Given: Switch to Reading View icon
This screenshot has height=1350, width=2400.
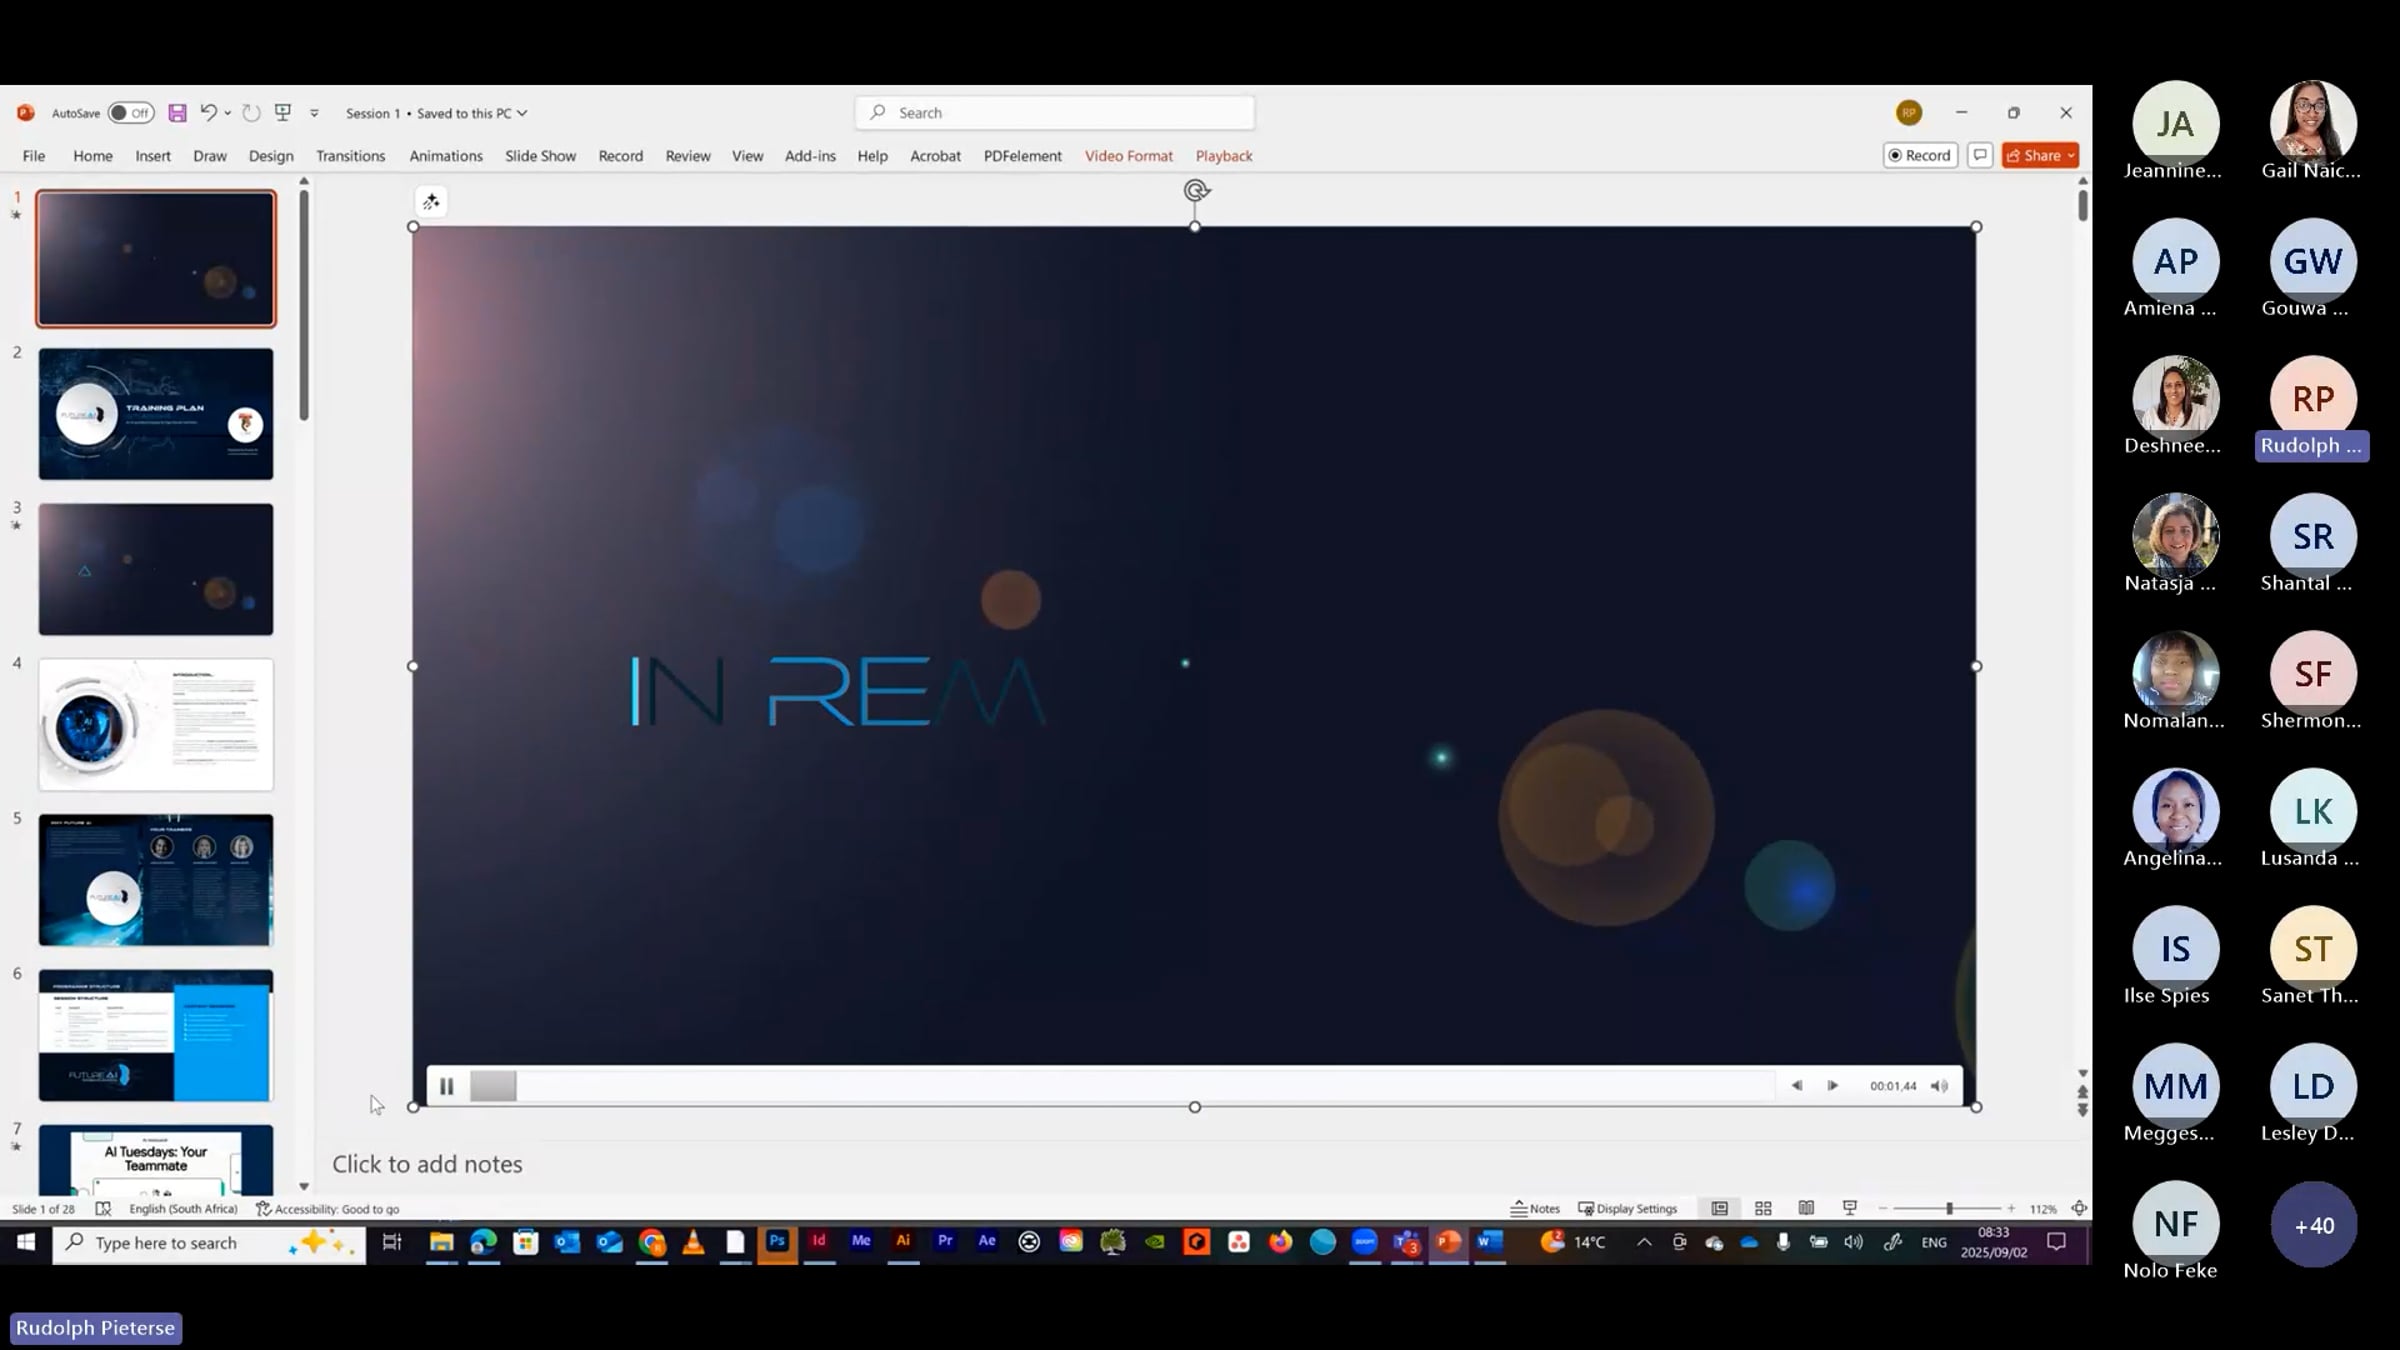Looking at the screenshot, I should click(x=1806, y=1208).
